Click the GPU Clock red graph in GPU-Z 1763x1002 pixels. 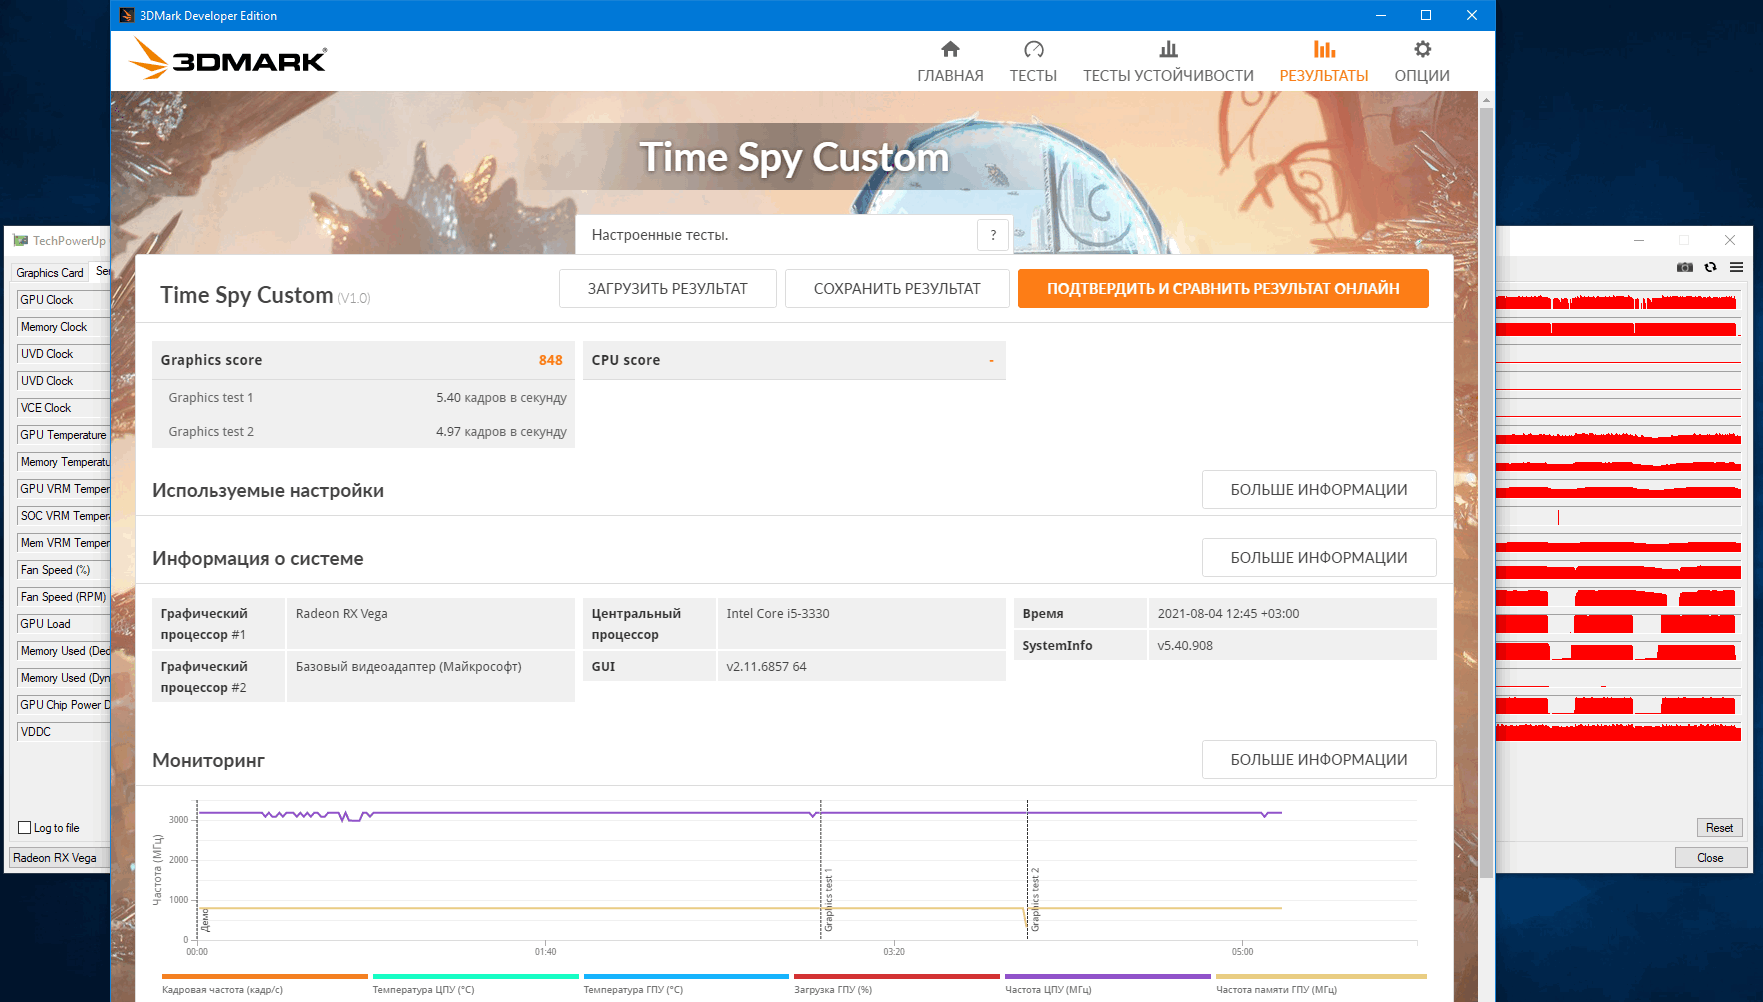[x=1618, y=300]
